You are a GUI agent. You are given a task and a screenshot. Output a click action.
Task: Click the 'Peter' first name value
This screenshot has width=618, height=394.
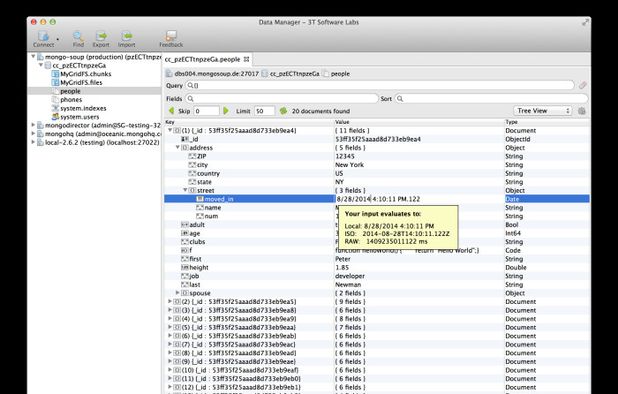343,259
